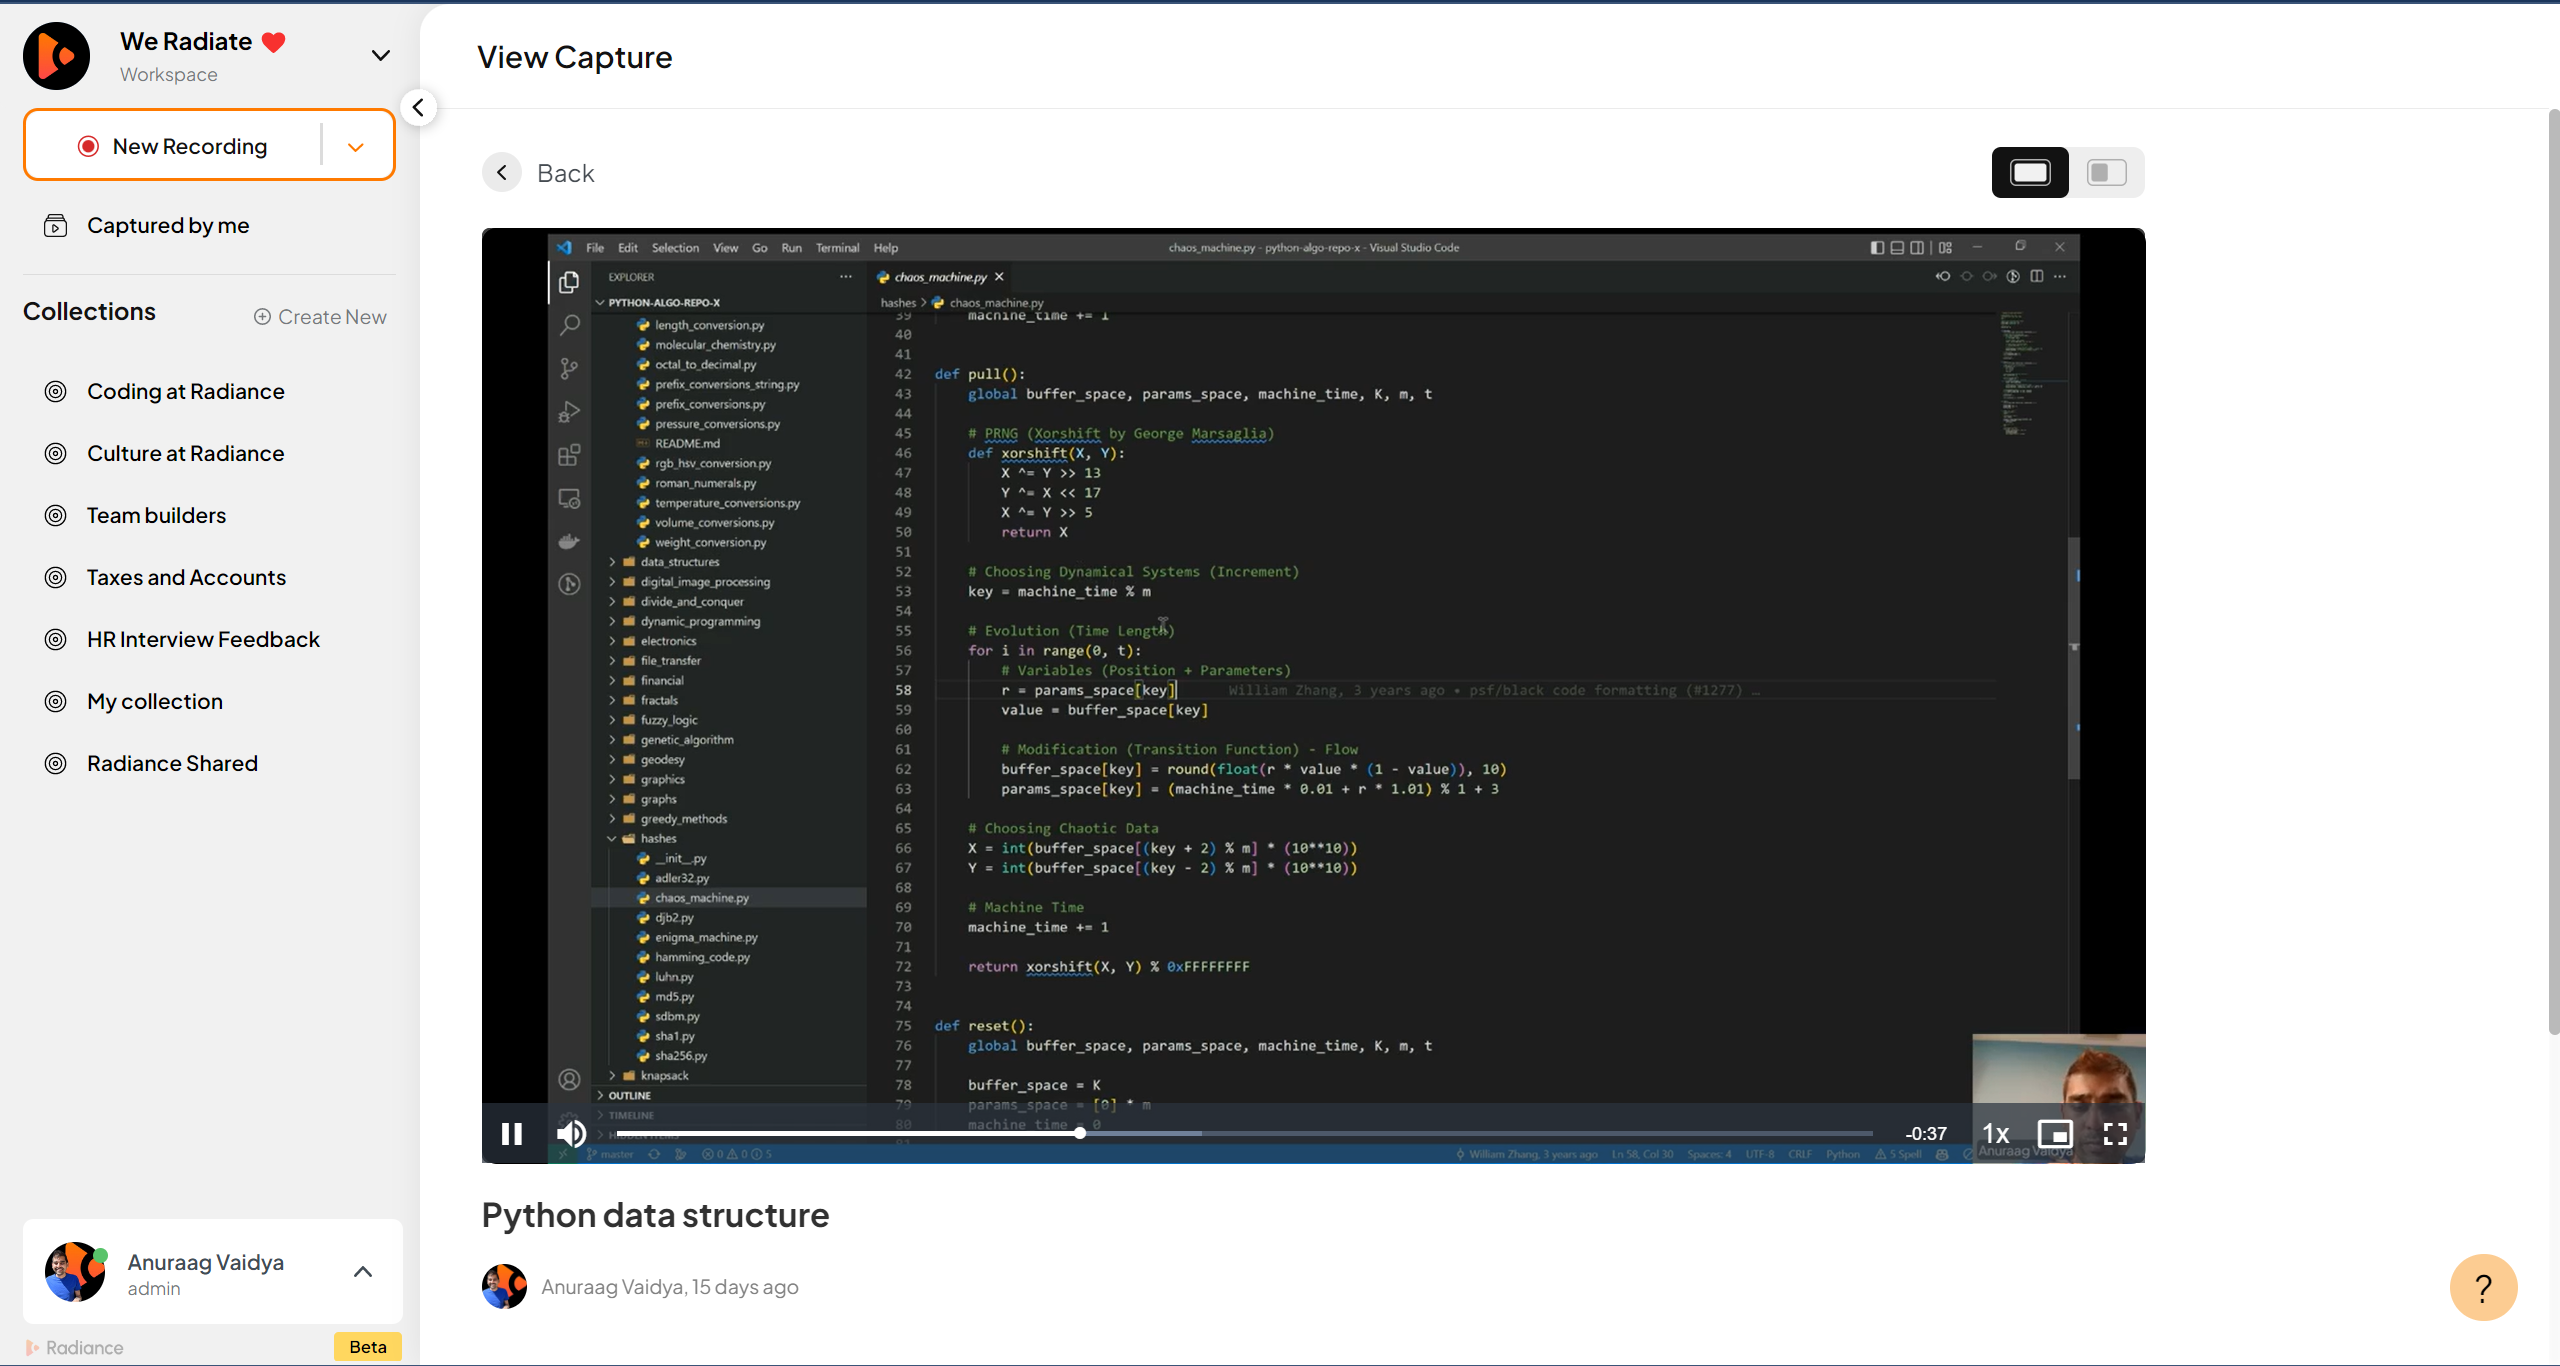
Task: Click the page vertical scrollbar
Action: tap(2552, 572)
